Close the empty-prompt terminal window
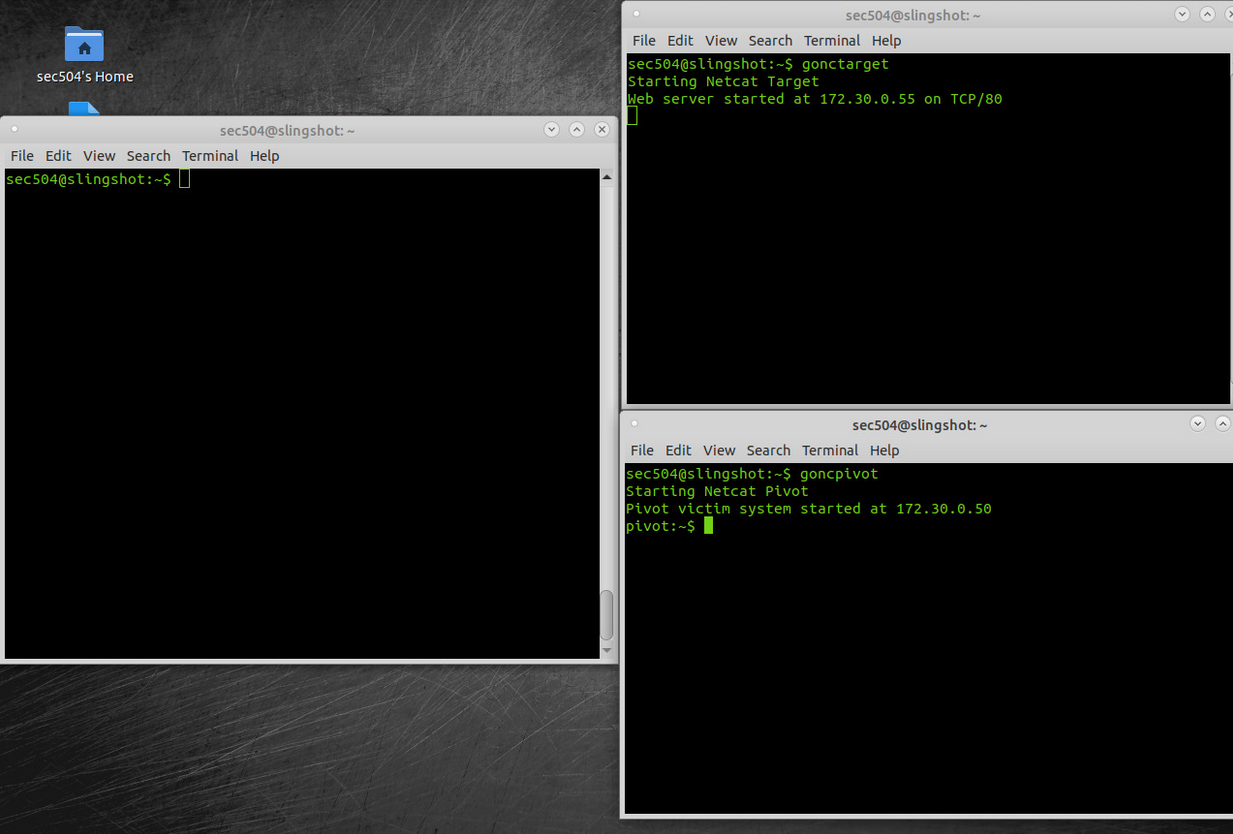The width and height of the screenshot is (1233, 834). (602, 129)
